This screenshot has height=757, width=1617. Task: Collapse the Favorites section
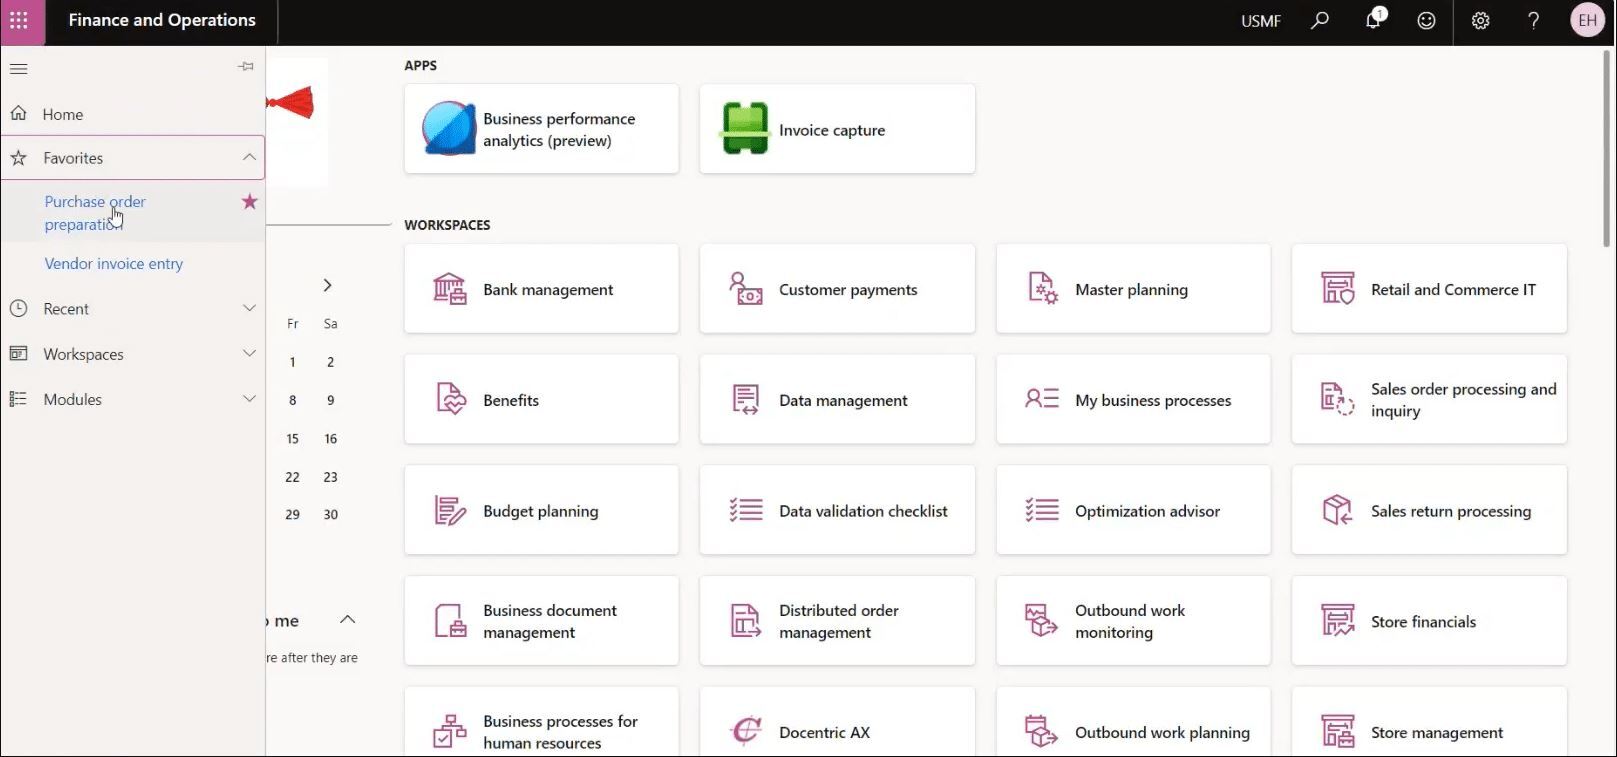(249, 158)
